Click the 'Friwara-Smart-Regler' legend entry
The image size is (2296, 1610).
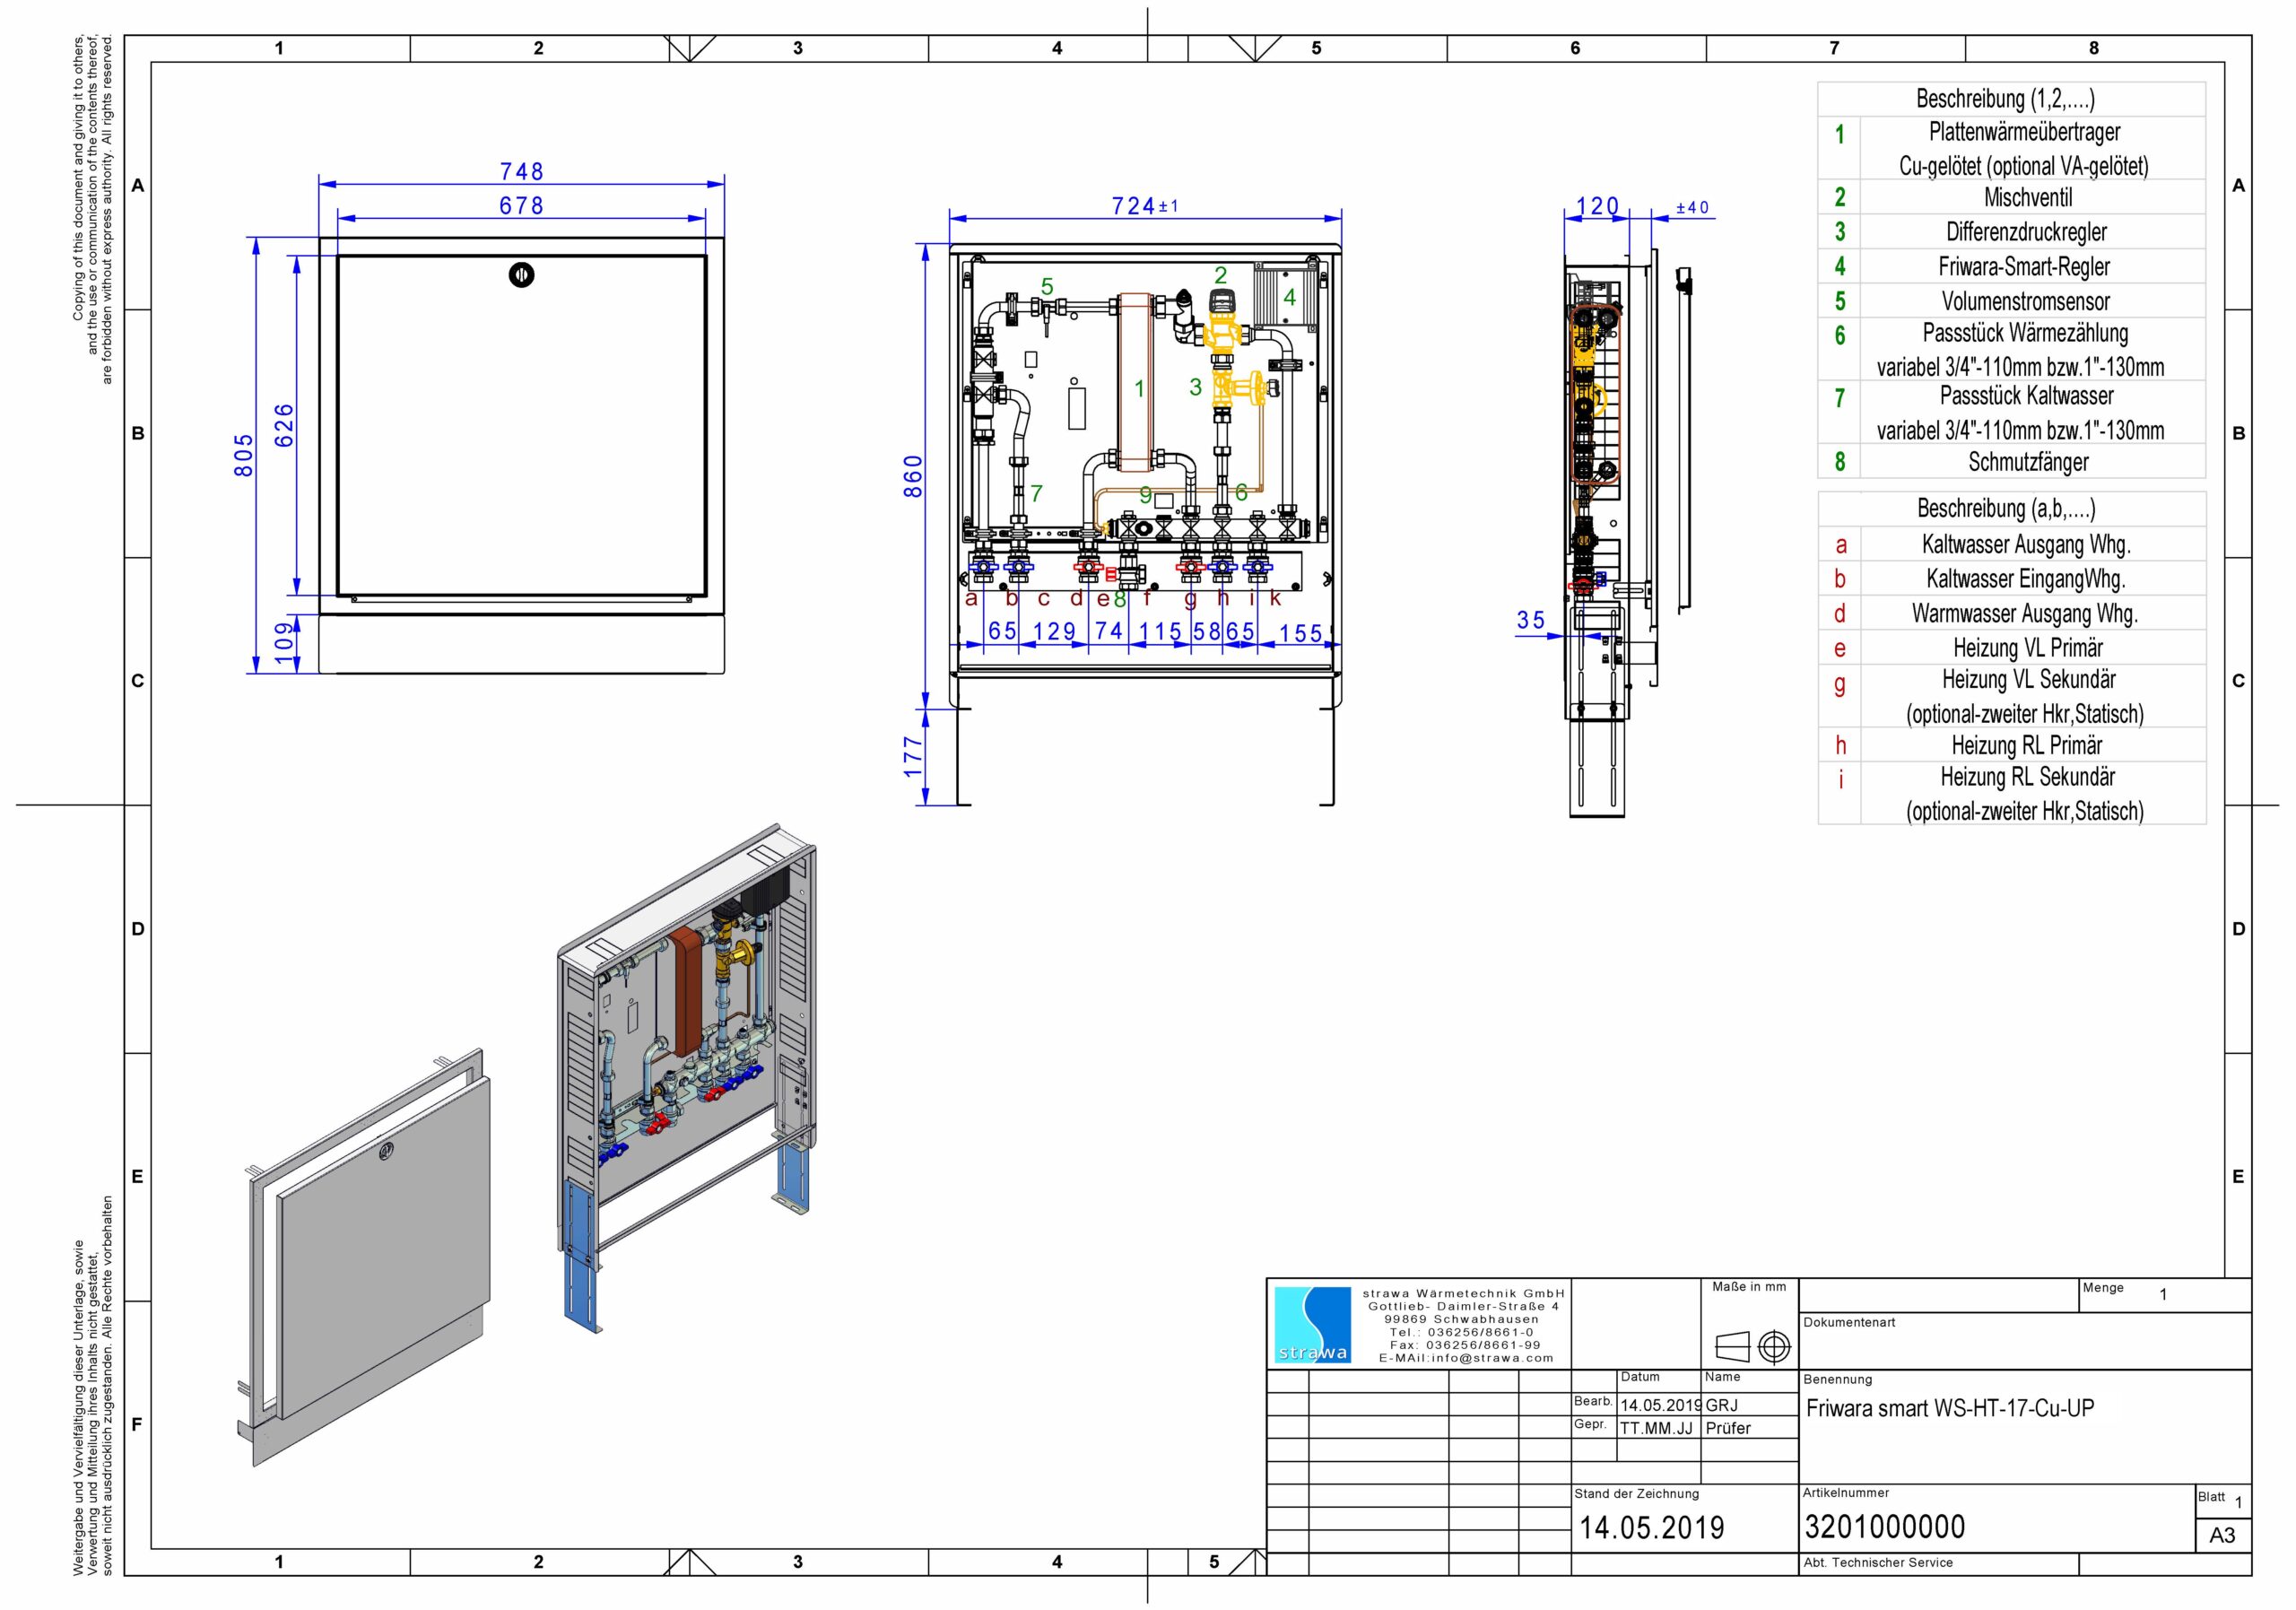(2024, 267)
